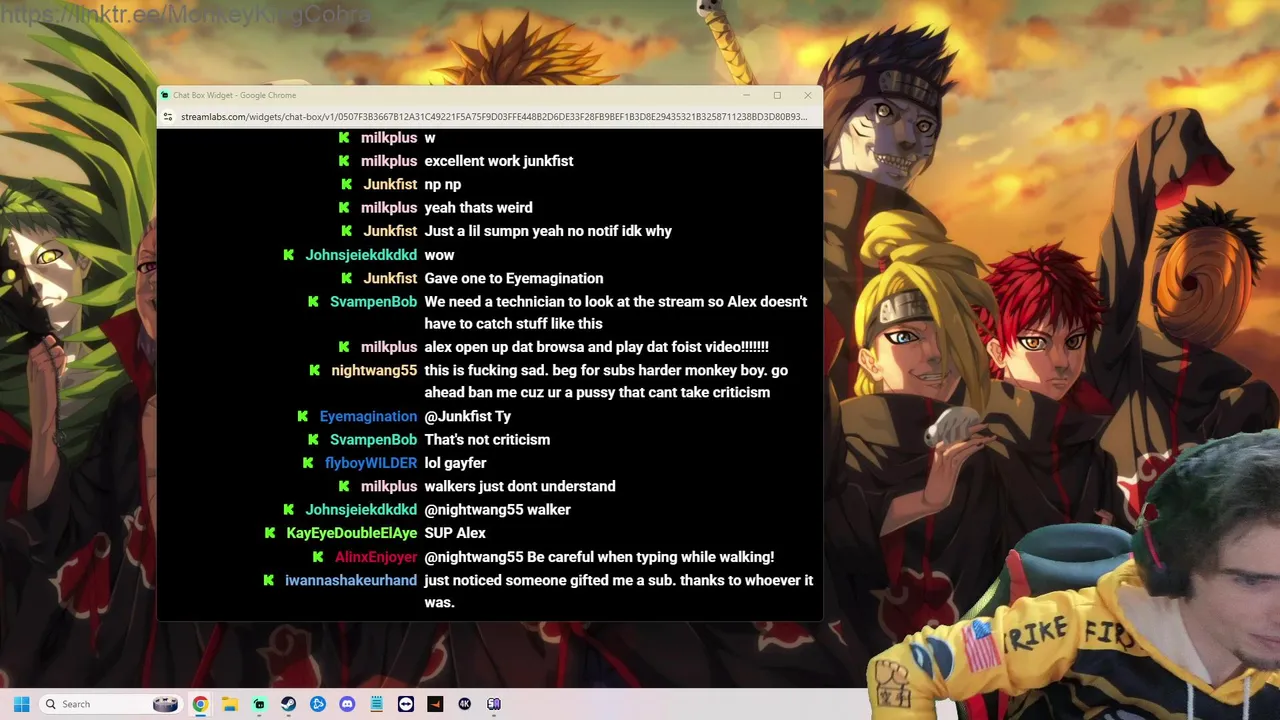Close the Chat Box Widget window
The width and height of the screenshot is (1280, 720).
click(808, 95)
